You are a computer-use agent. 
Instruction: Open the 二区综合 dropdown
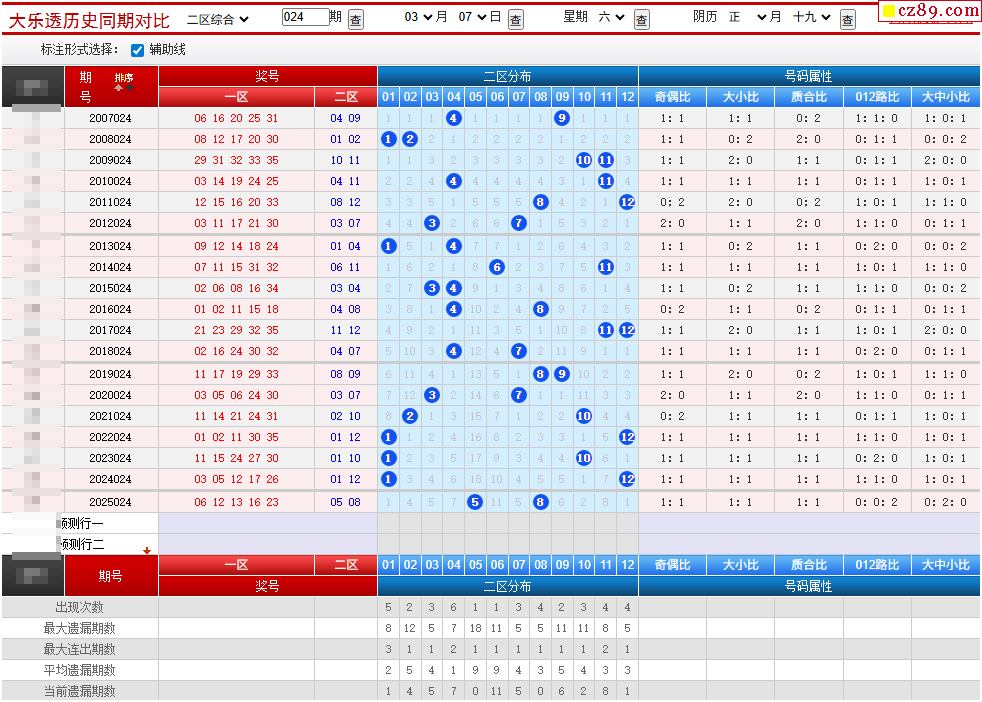pyautogui.click(x=218, y=18)
